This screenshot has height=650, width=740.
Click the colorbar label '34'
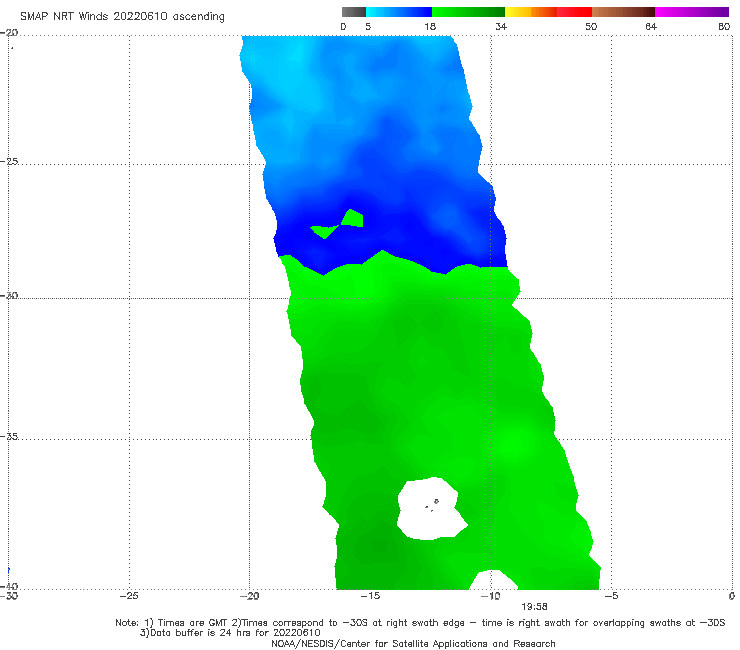[501, 27]
